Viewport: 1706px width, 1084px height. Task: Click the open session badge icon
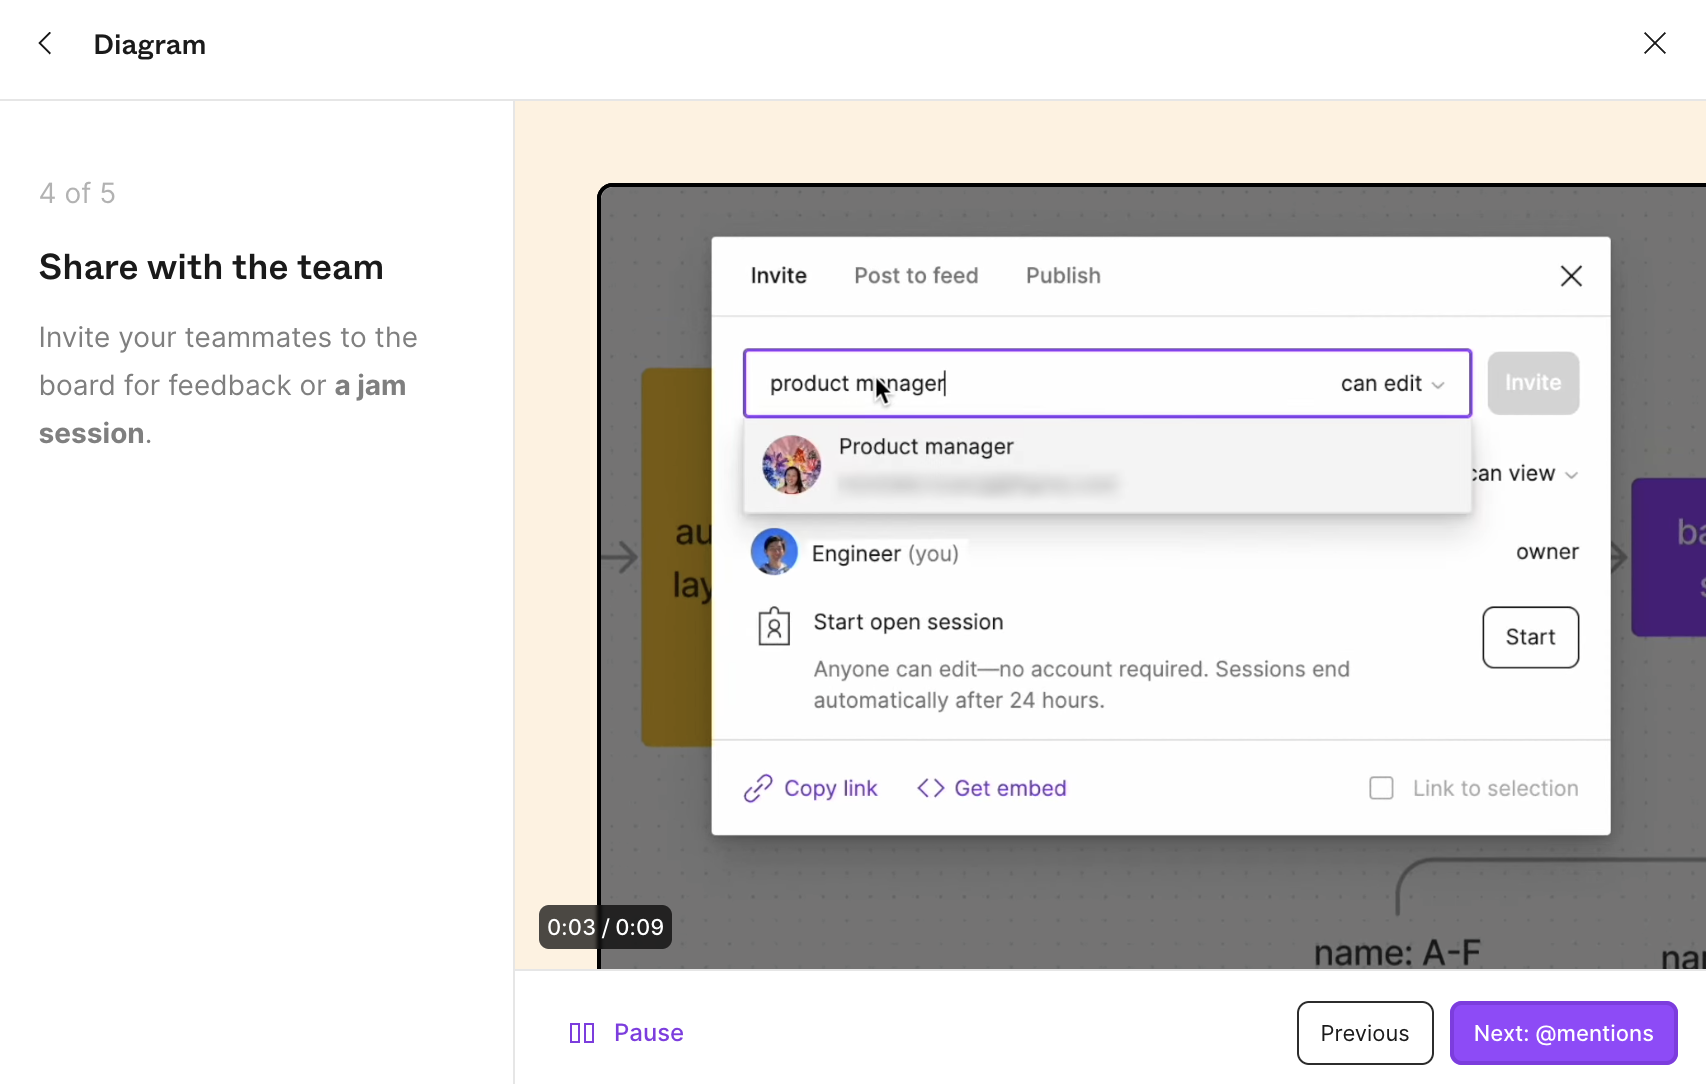pyautogui.click(x=774, y=627)
